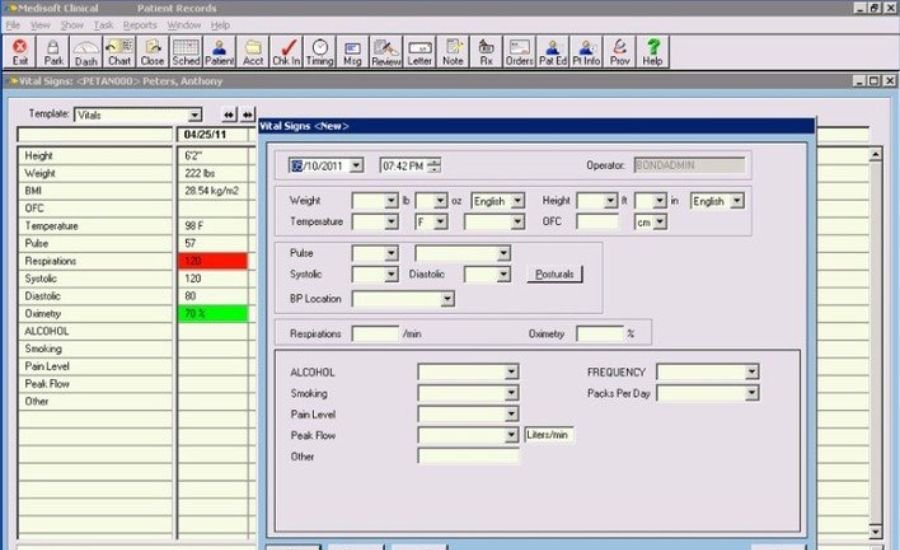The width and height of the screenshot is (900, 550).
Task: Click the Pt Info toolbar icon
Action: 586,52
